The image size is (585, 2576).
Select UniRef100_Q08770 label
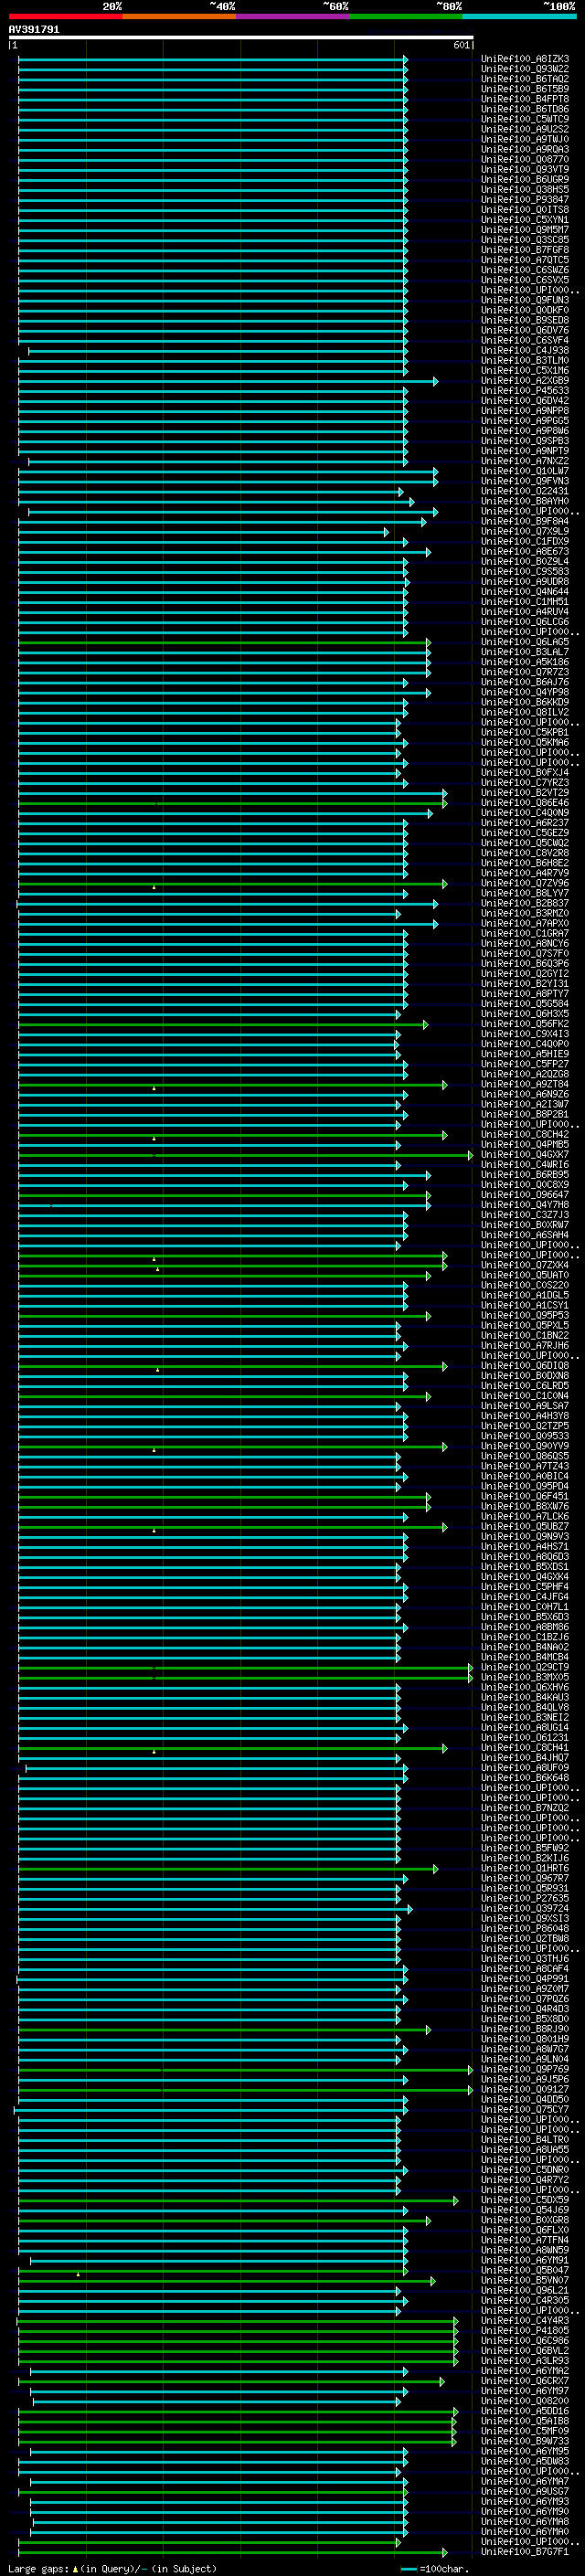pyautogui.click(x=524, y=159)
